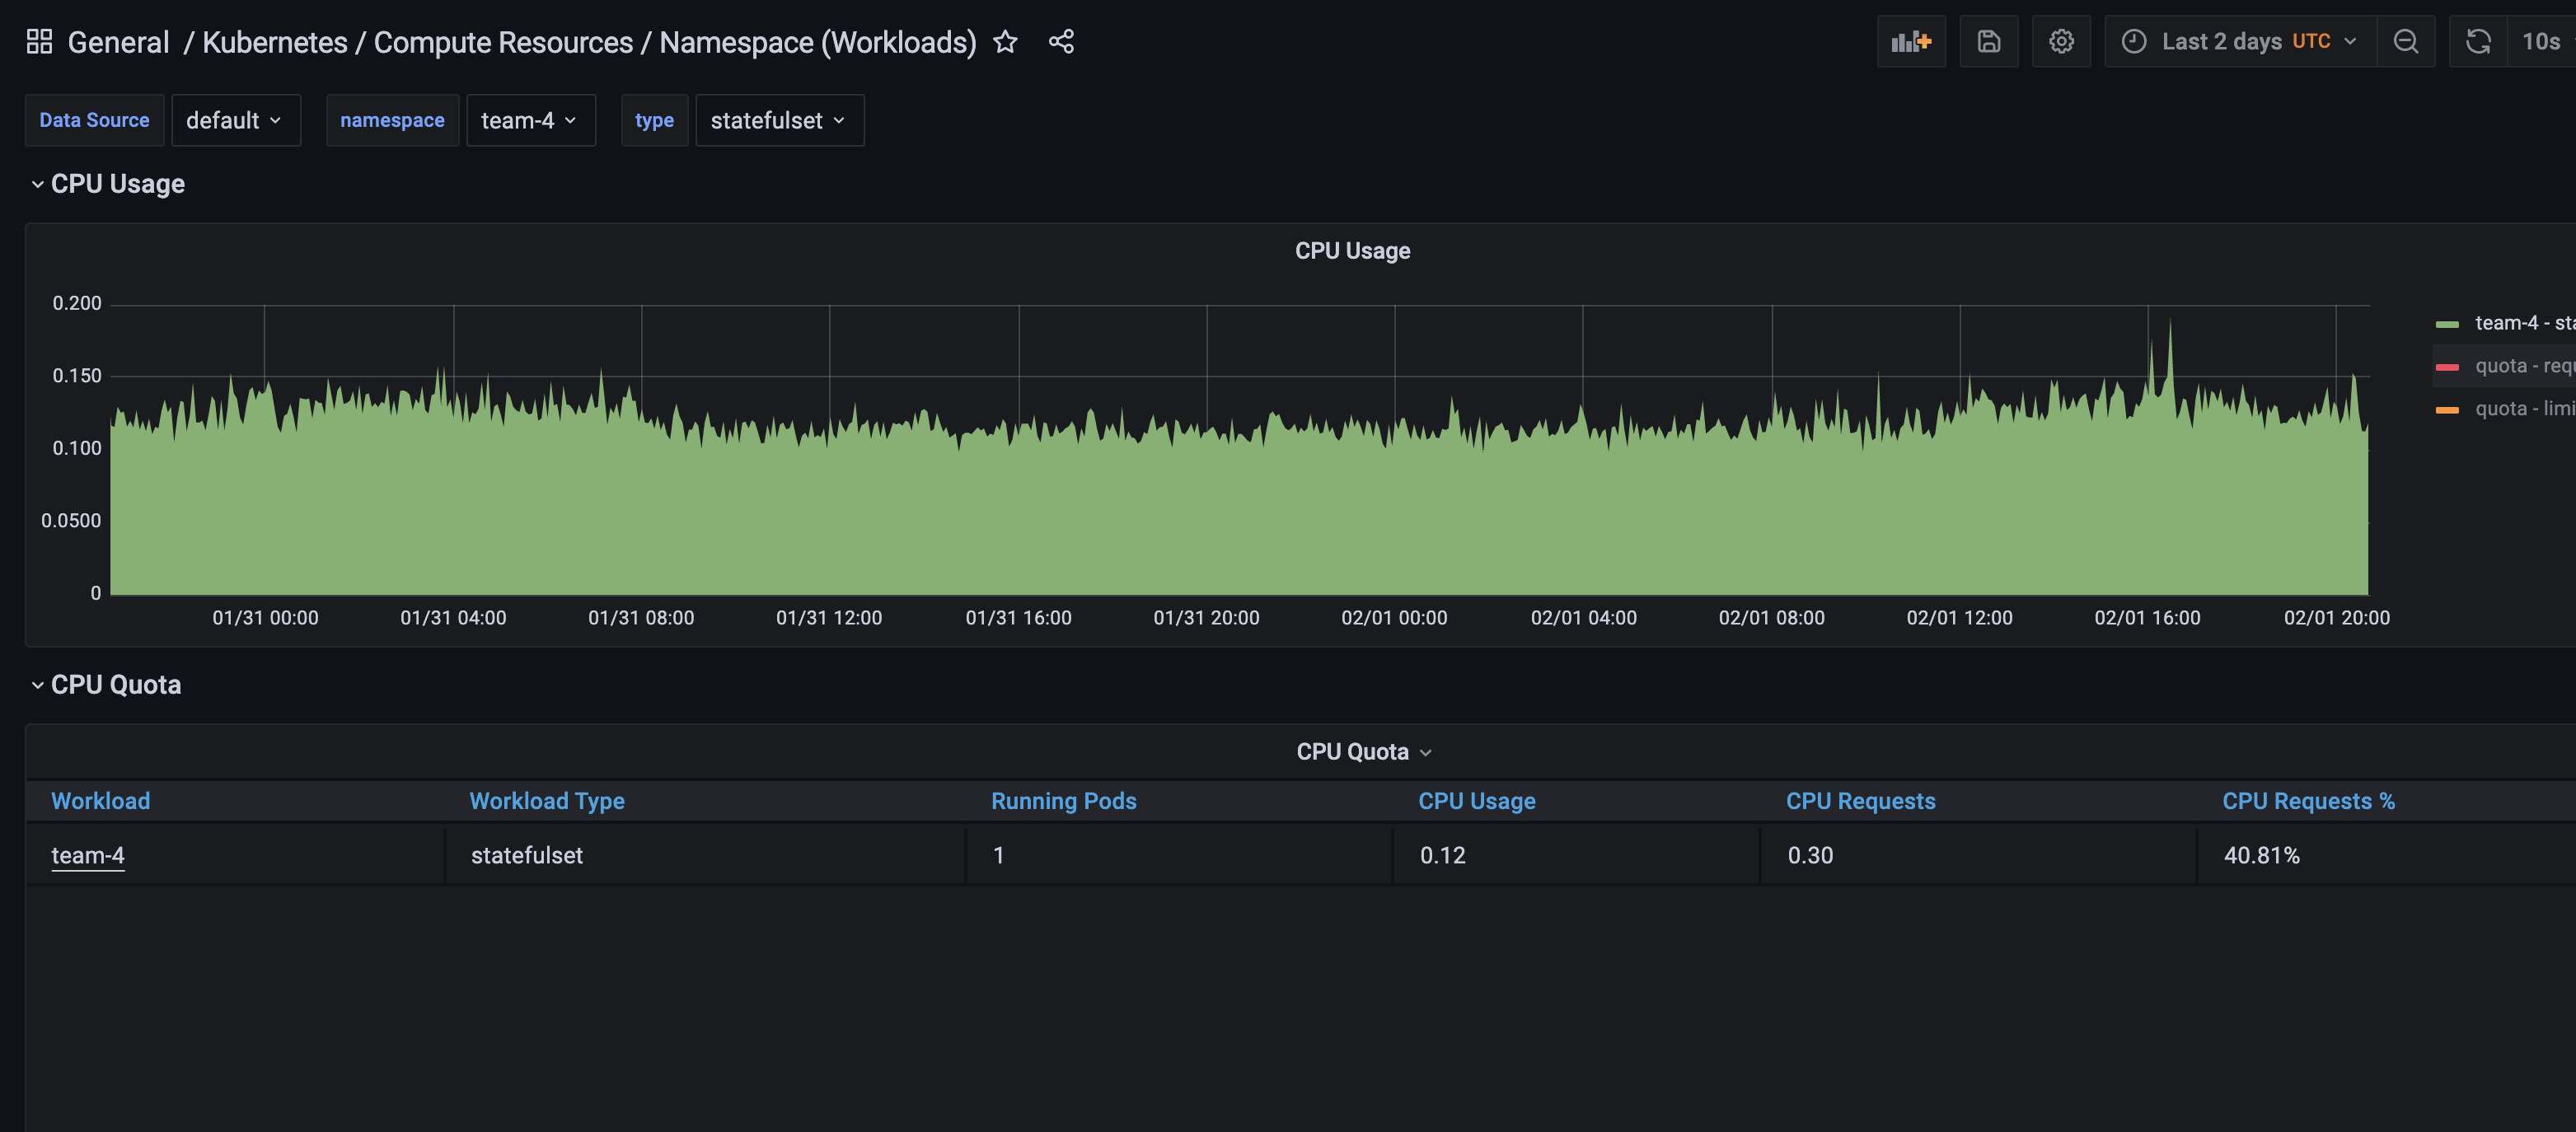Click the type variable label
The width and height of the screenshot is (2576, 1132).
click(x=654, y=120)
